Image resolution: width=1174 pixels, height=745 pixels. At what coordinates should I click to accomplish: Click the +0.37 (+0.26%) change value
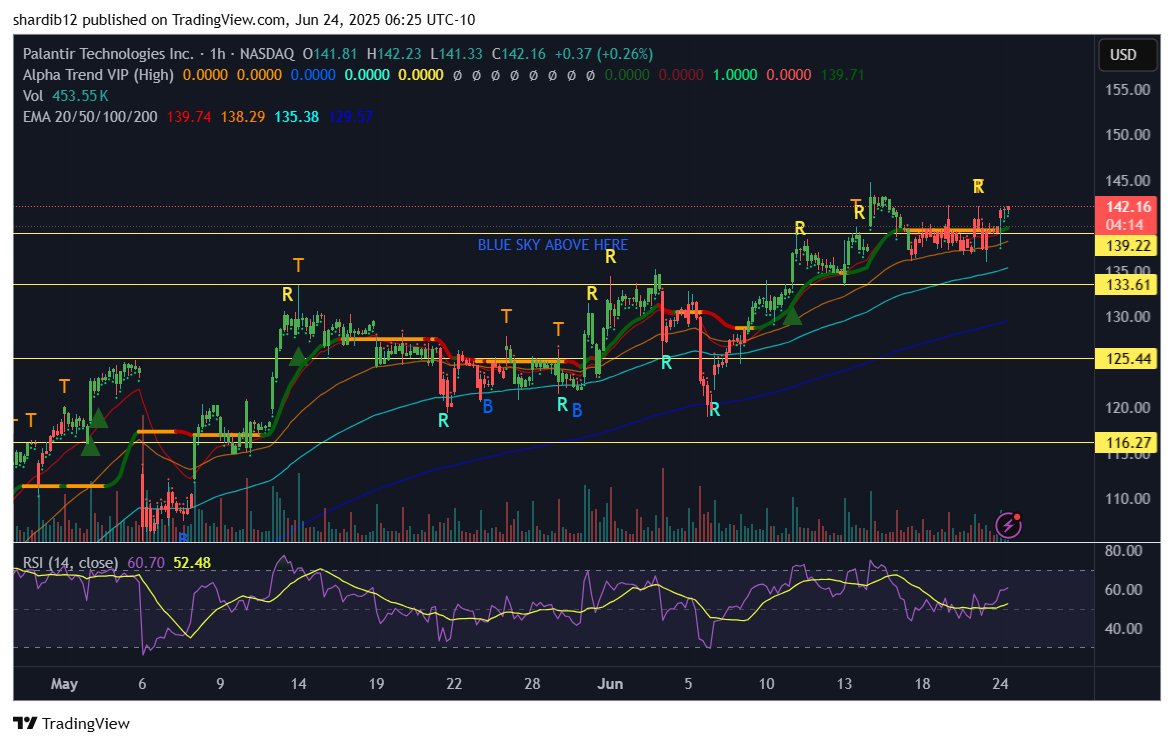[x=603, y=54]
